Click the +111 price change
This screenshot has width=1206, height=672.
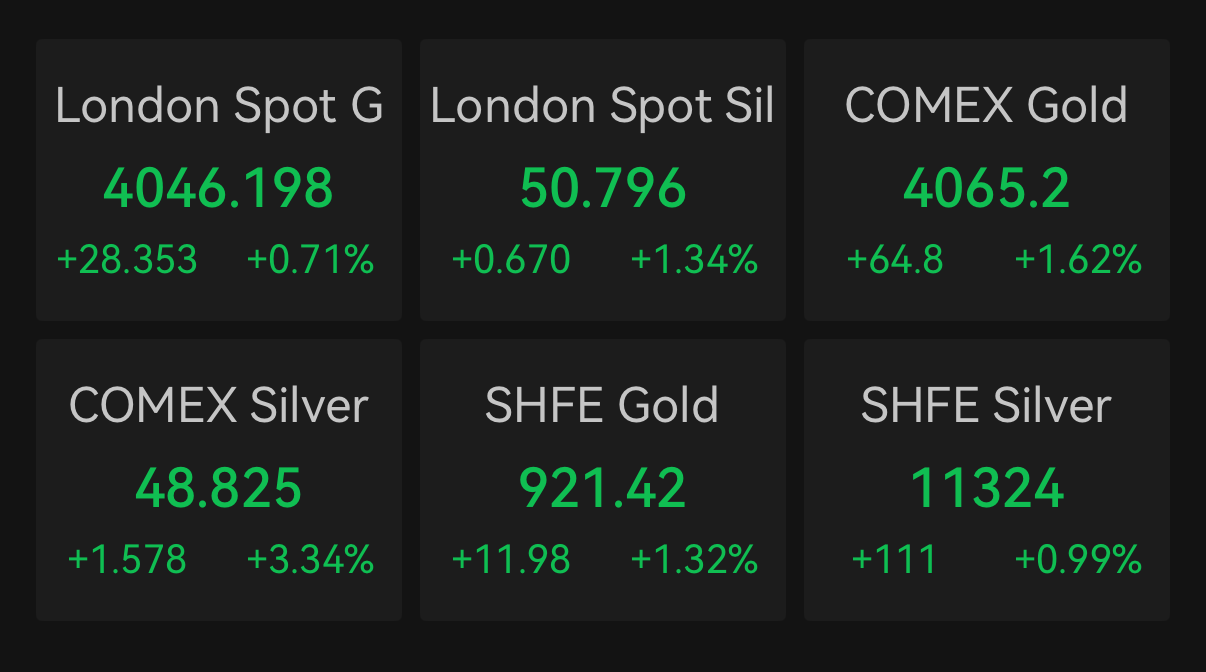(x=894, y=559)
